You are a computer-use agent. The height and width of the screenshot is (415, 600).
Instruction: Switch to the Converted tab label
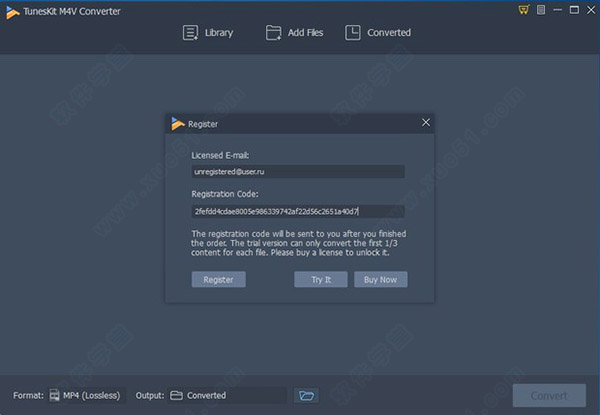[x=388, y=33]
